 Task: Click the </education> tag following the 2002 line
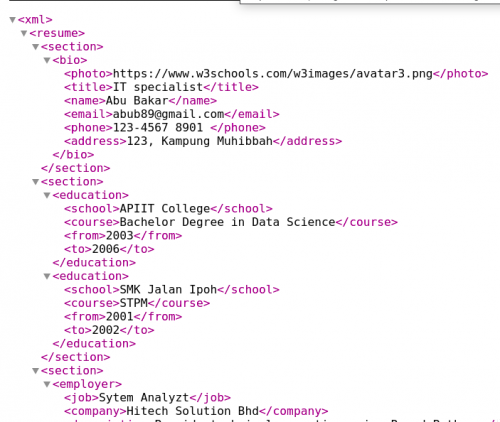tap(94, 344)
